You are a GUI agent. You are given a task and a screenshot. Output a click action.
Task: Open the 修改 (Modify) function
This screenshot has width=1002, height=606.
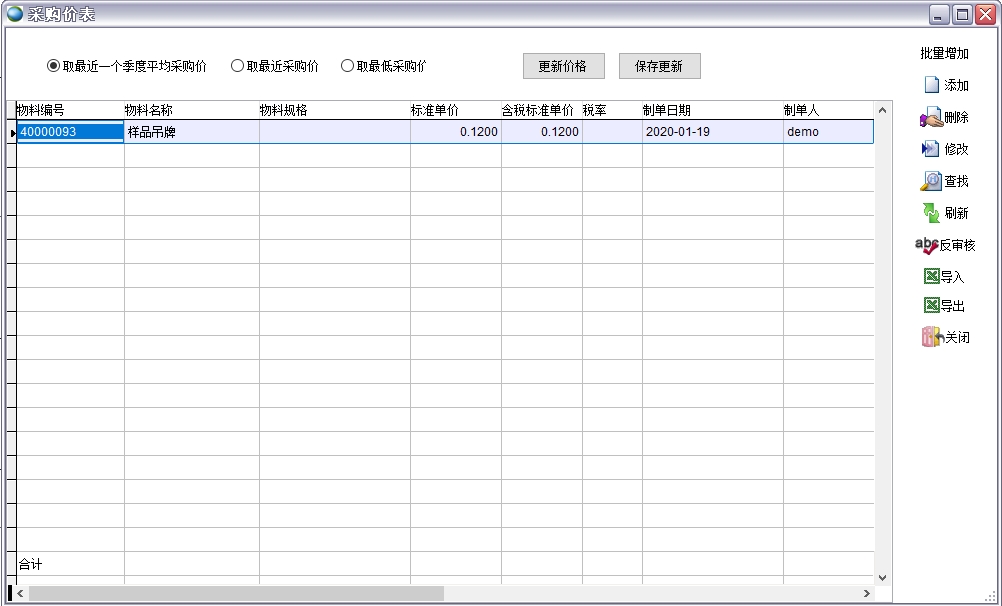tap(944, 149)
